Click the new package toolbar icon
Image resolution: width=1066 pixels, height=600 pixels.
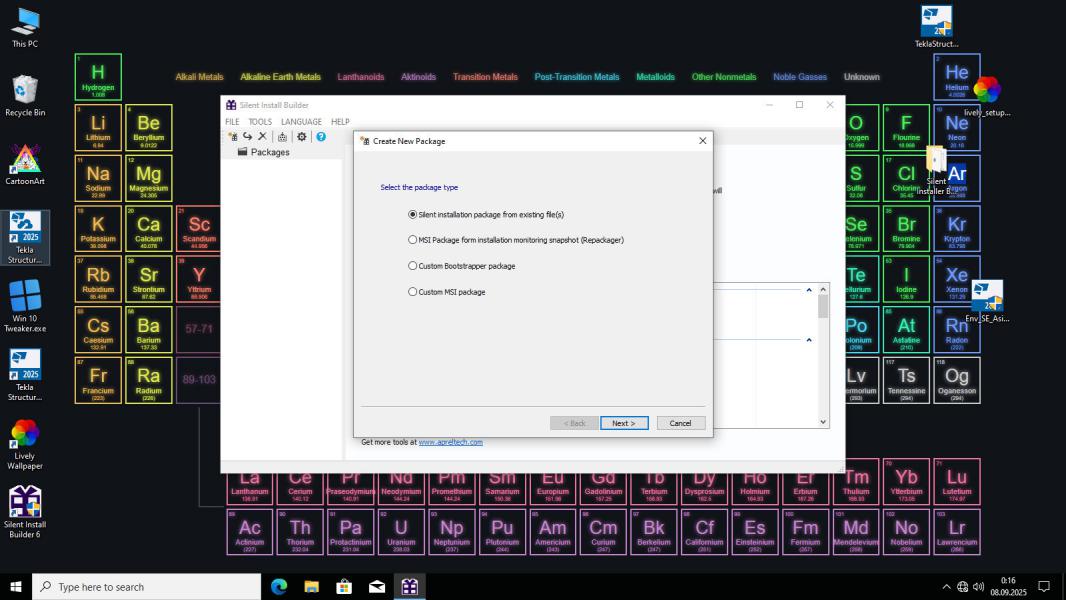233,137
